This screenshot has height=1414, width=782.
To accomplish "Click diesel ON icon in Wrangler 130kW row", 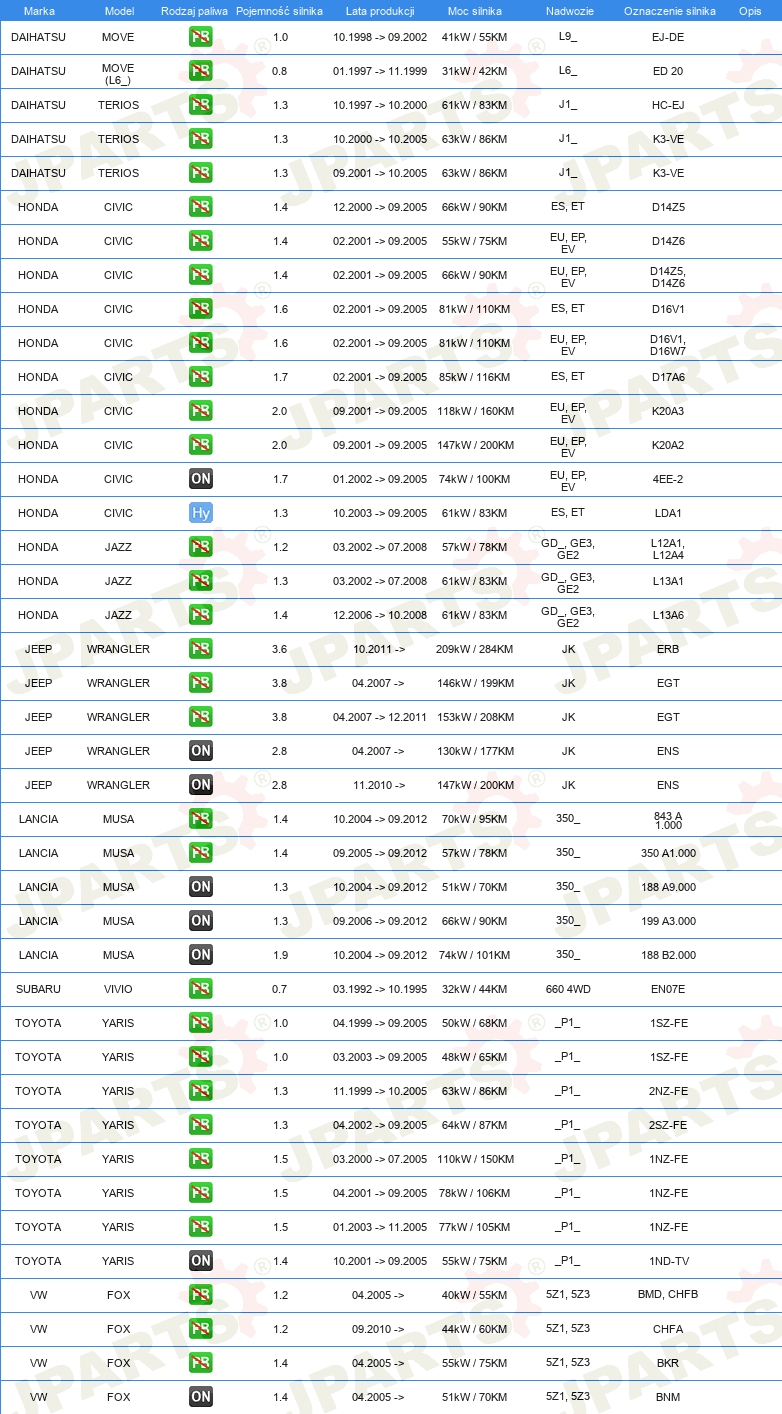I will 201,751.
